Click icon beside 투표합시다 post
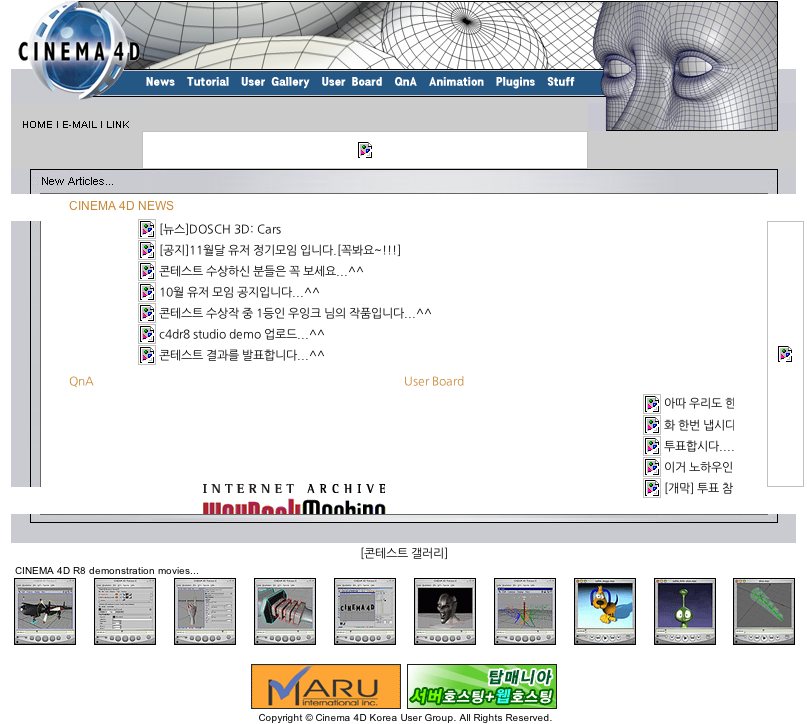 tap(652, 446)
